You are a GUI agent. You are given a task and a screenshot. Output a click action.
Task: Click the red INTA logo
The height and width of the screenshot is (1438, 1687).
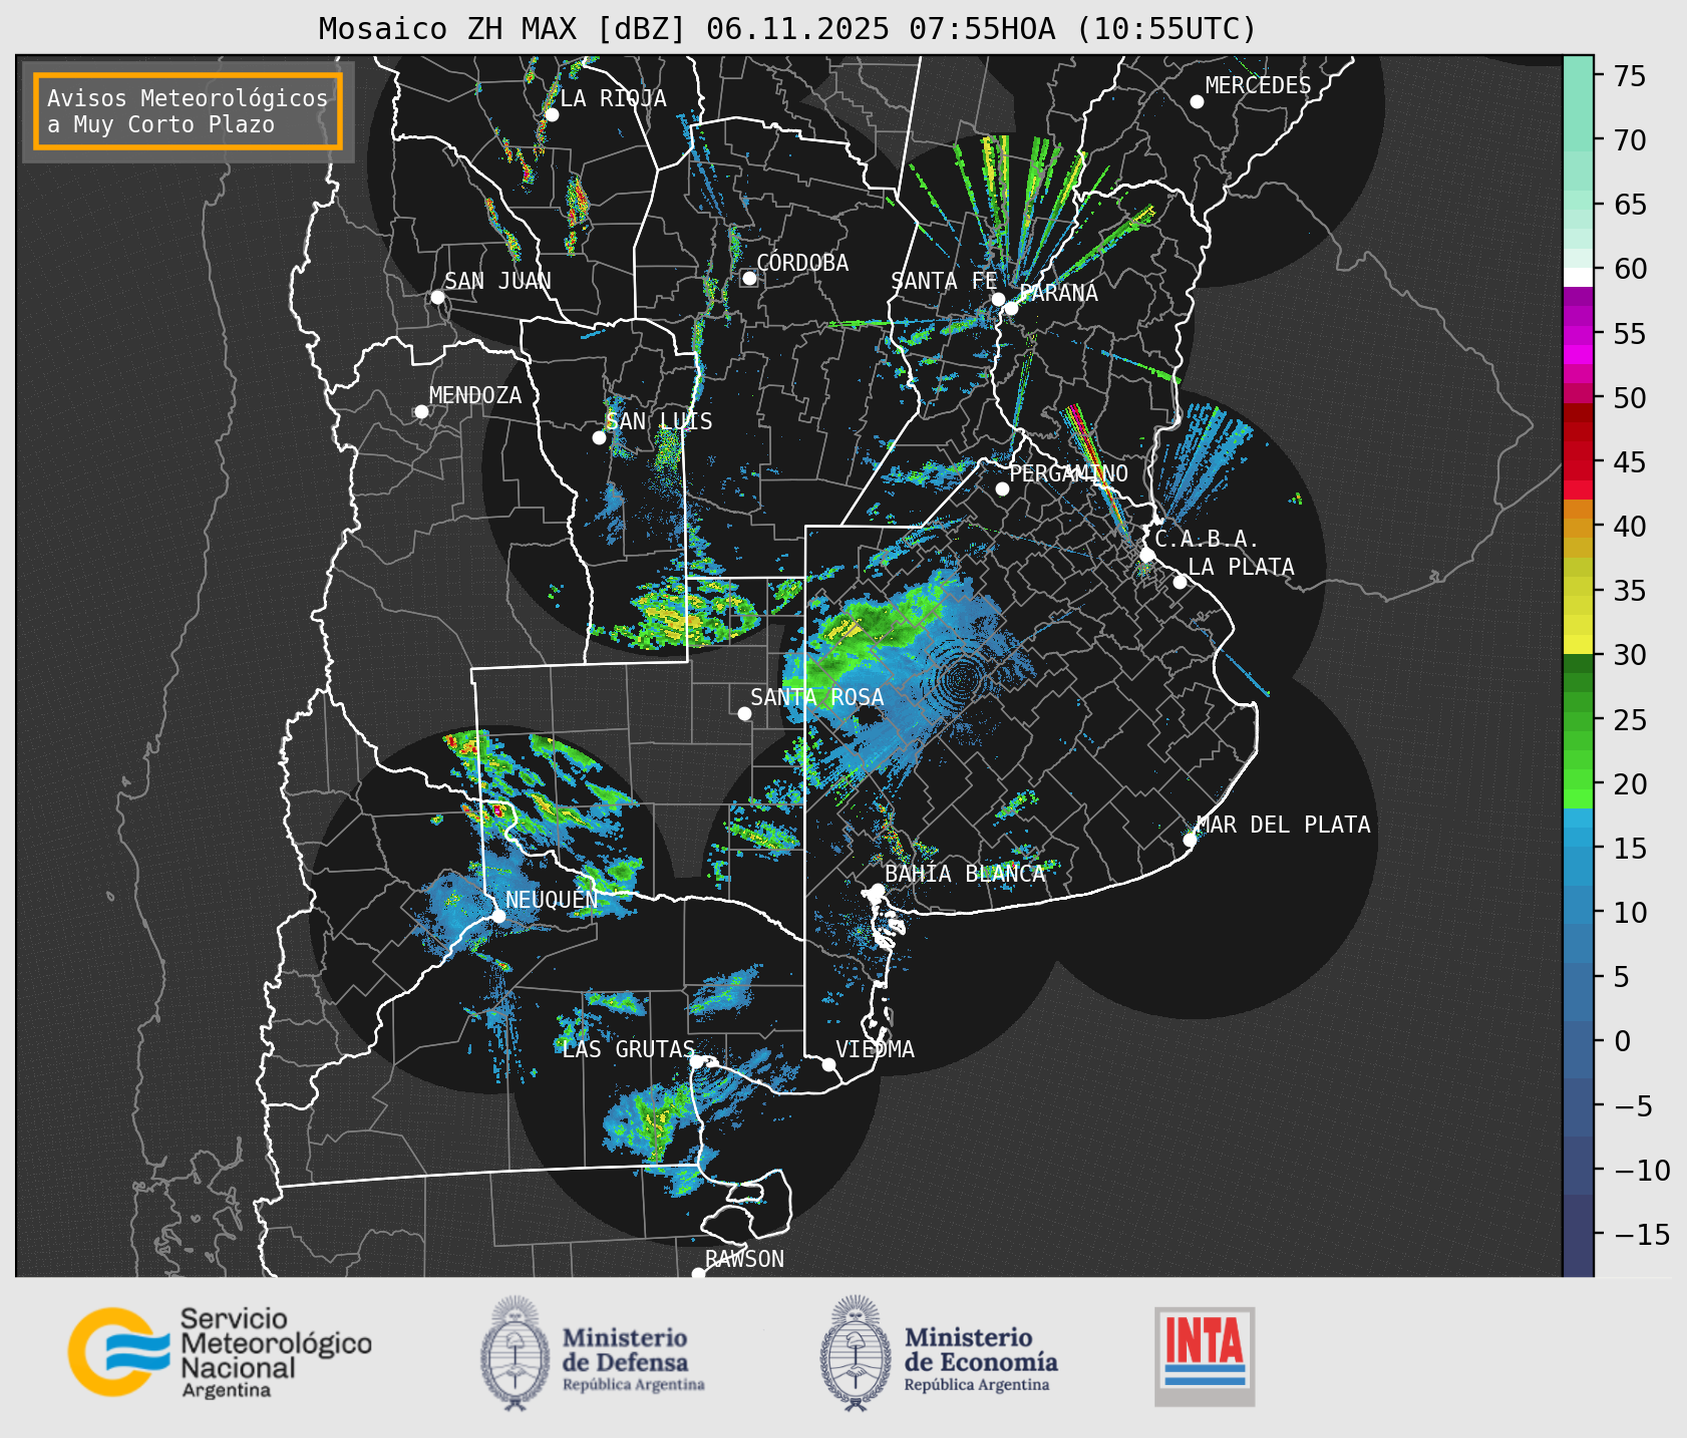pos(1205,1356)
